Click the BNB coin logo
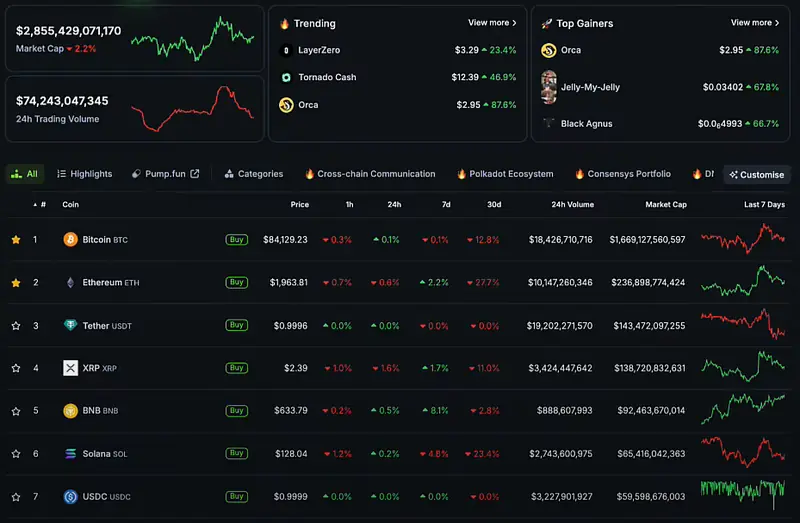Image resolution: width=800 pixels, height=523 pixels. point(70,410)
